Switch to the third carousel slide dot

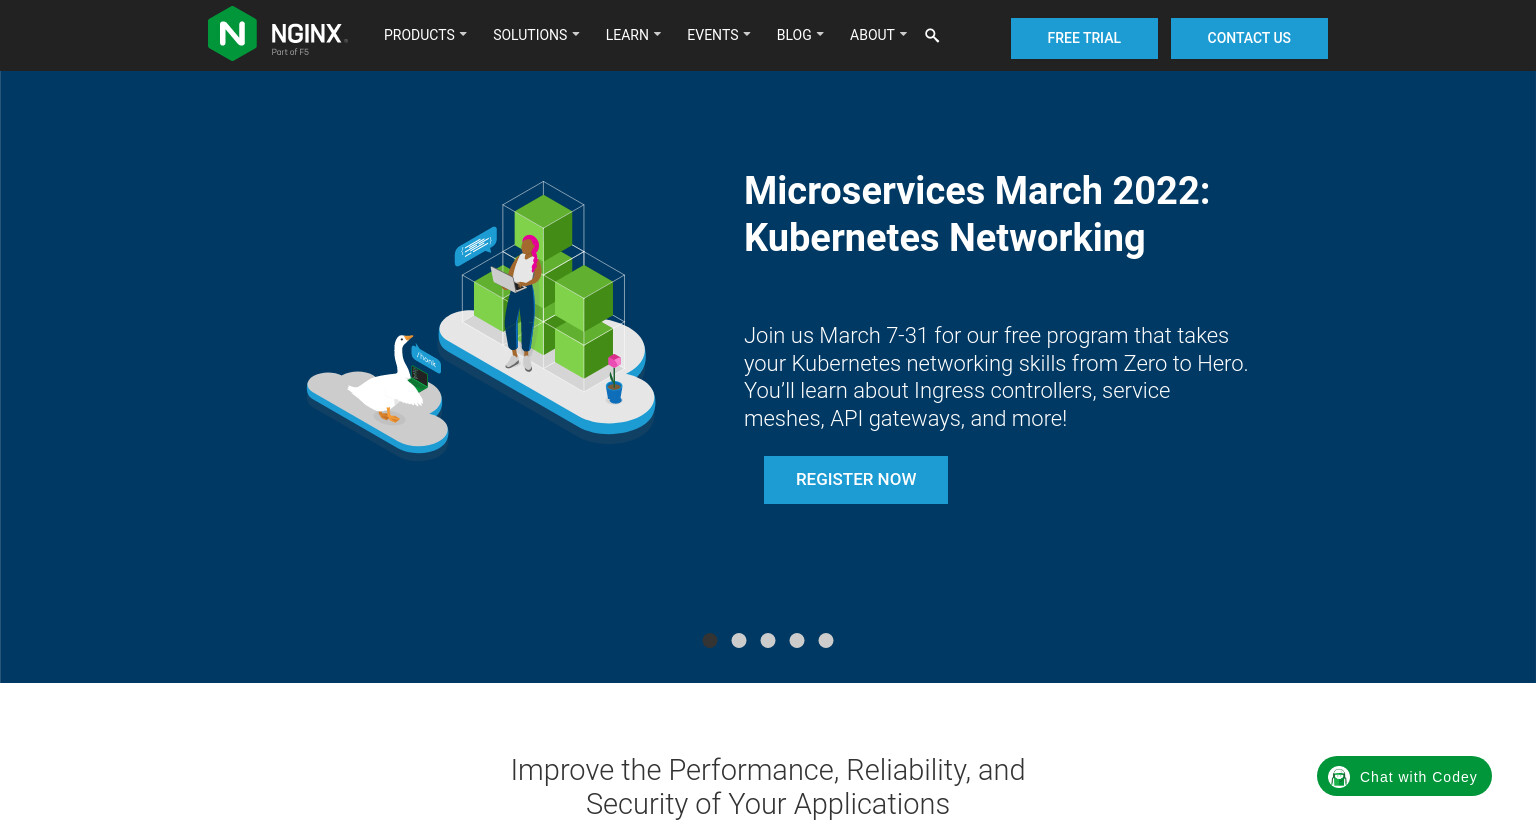(x=768, y=641)
